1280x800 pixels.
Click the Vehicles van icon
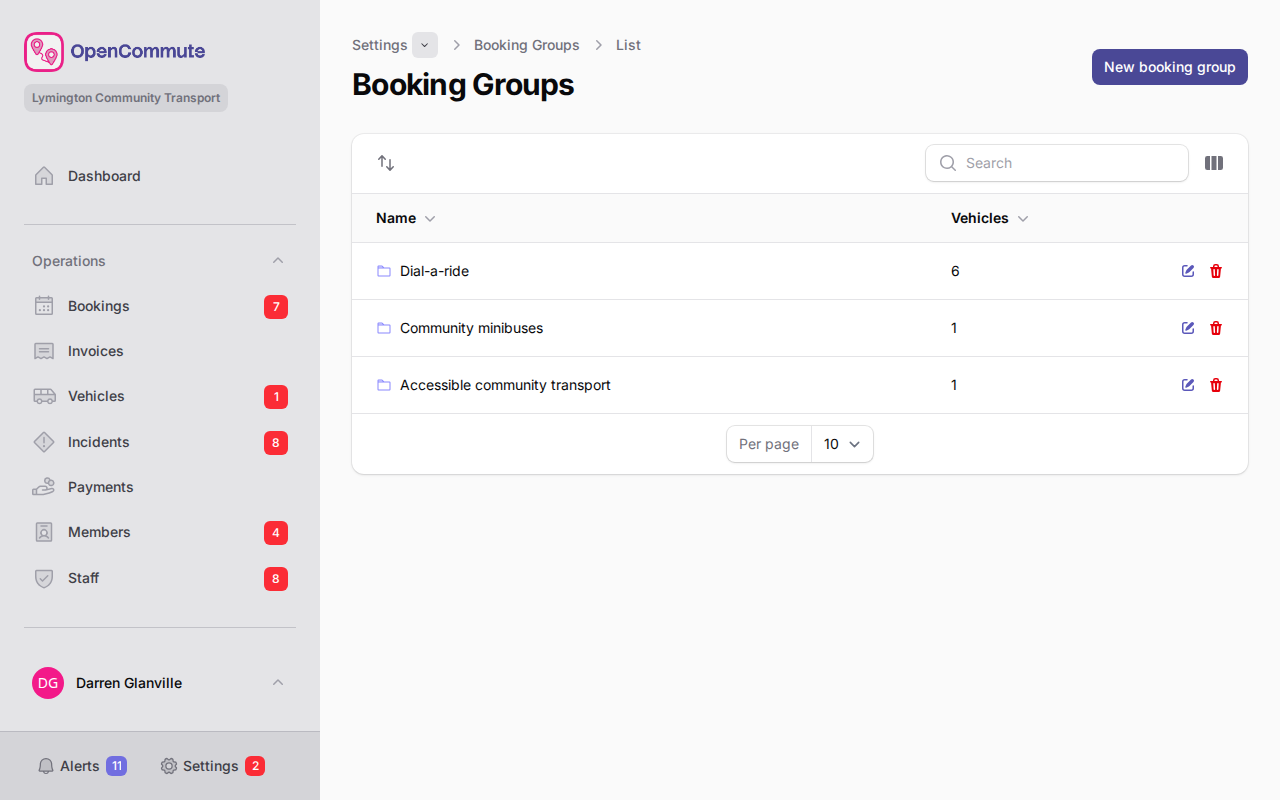(44, 396)
